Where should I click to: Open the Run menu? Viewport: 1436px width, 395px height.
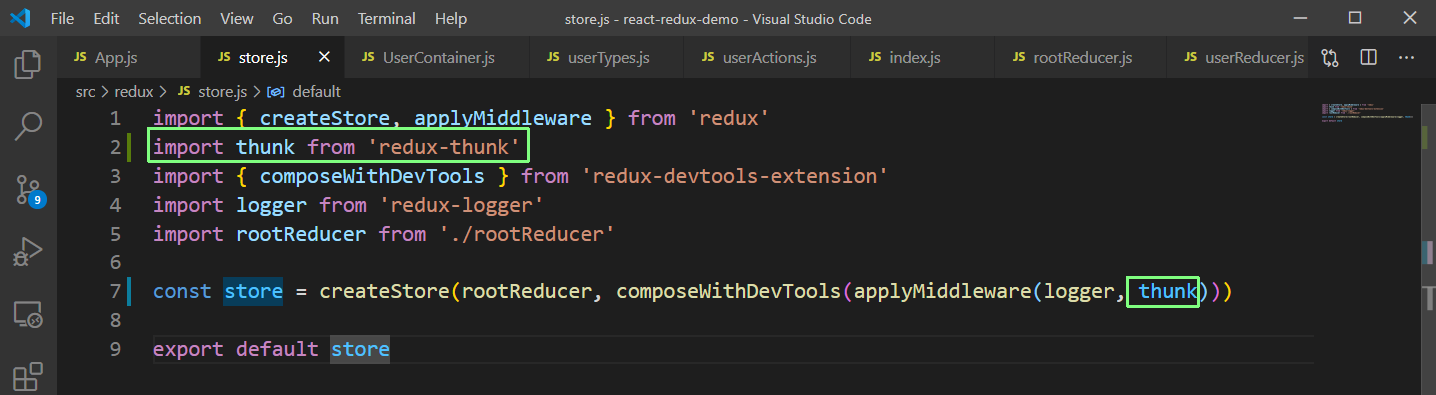pos(325,19)
